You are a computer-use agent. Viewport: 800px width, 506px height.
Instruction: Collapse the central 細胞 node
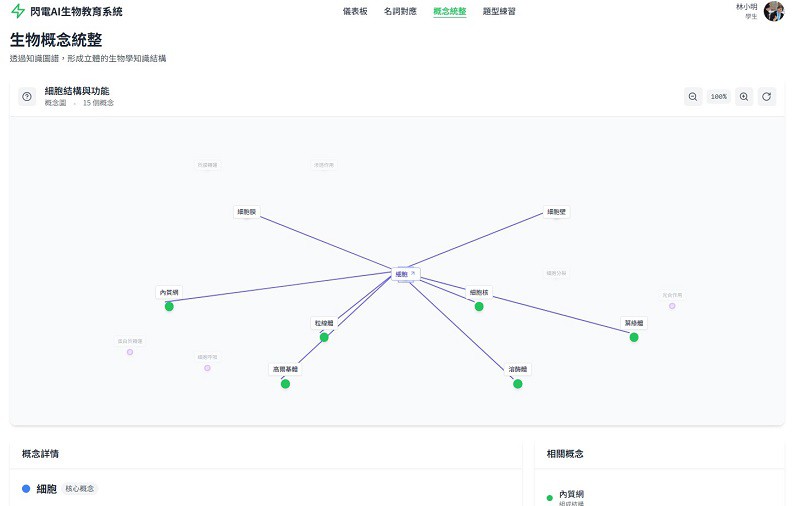tap(413, 273)
